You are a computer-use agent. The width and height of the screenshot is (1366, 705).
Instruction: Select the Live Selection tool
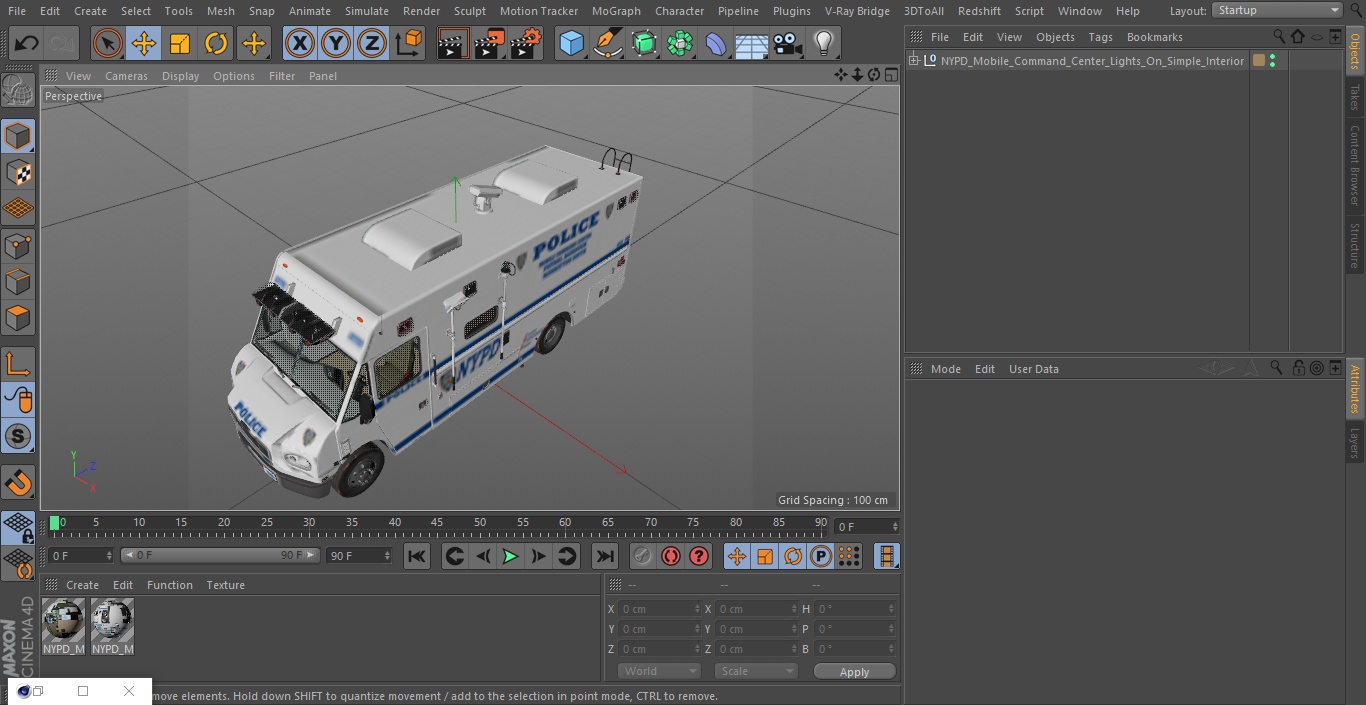pyautogui.click(x=108, y=43)
